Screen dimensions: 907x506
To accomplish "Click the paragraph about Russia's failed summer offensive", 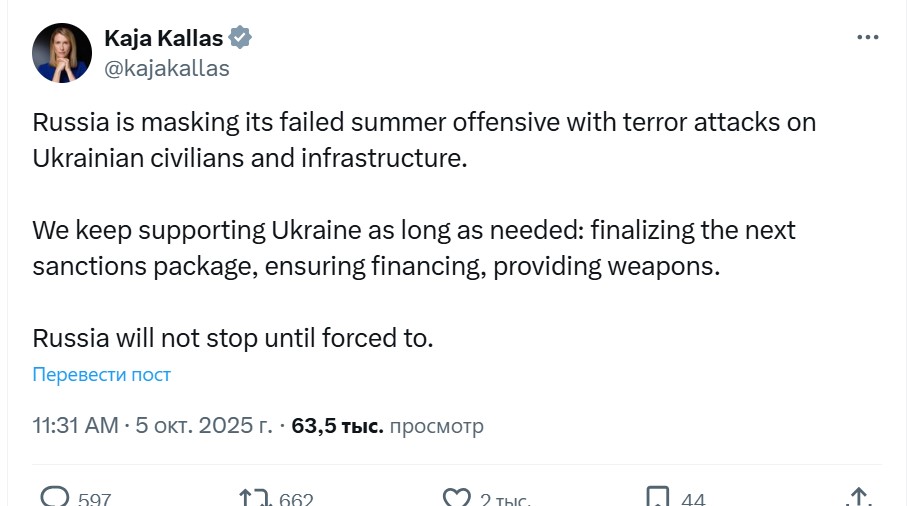I will coord(424,140).
